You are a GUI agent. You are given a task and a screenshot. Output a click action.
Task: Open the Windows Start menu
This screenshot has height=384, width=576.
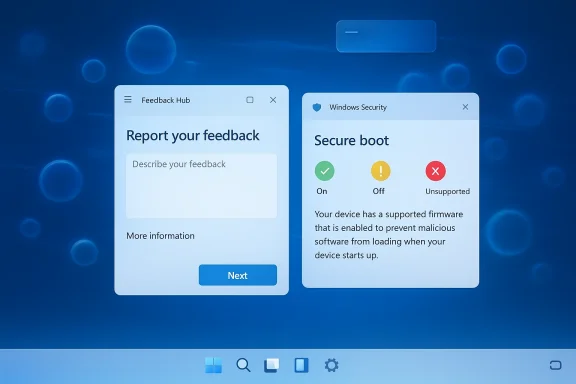pyautogui.click(x=213, y=365)
